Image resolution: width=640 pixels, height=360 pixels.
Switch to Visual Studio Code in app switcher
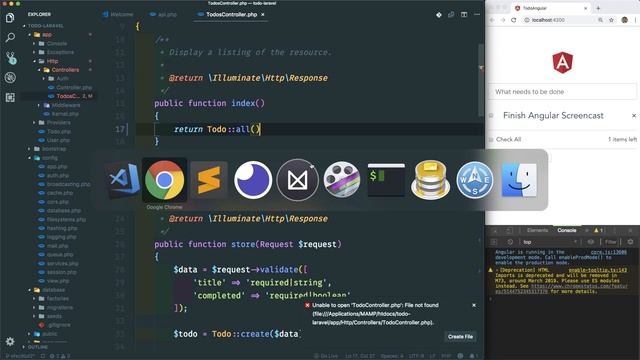(x=122, y=180)
